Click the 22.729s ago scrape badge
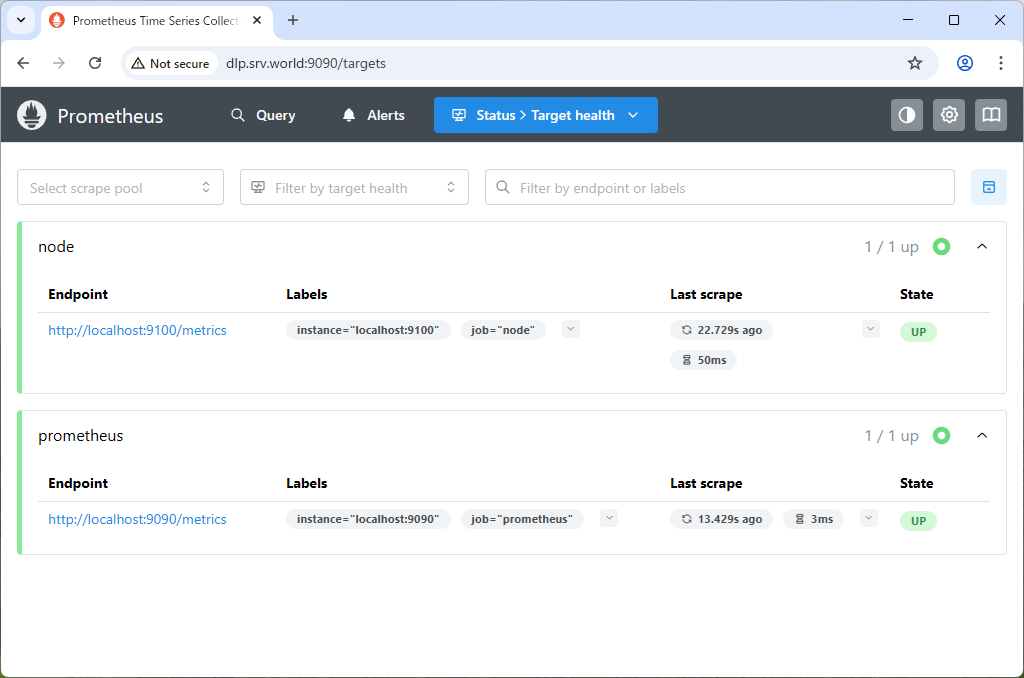 pyautogui.click(x=721, y=331)
